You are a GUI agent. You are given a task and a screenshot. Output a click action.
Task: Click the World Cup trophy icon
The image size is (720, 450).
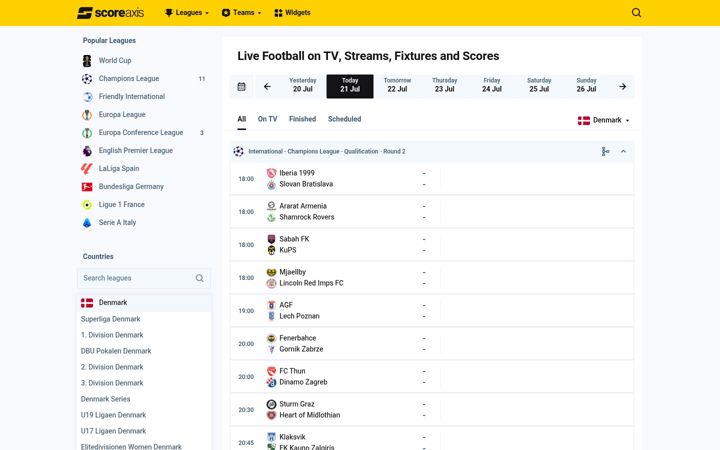click(87, 60)
